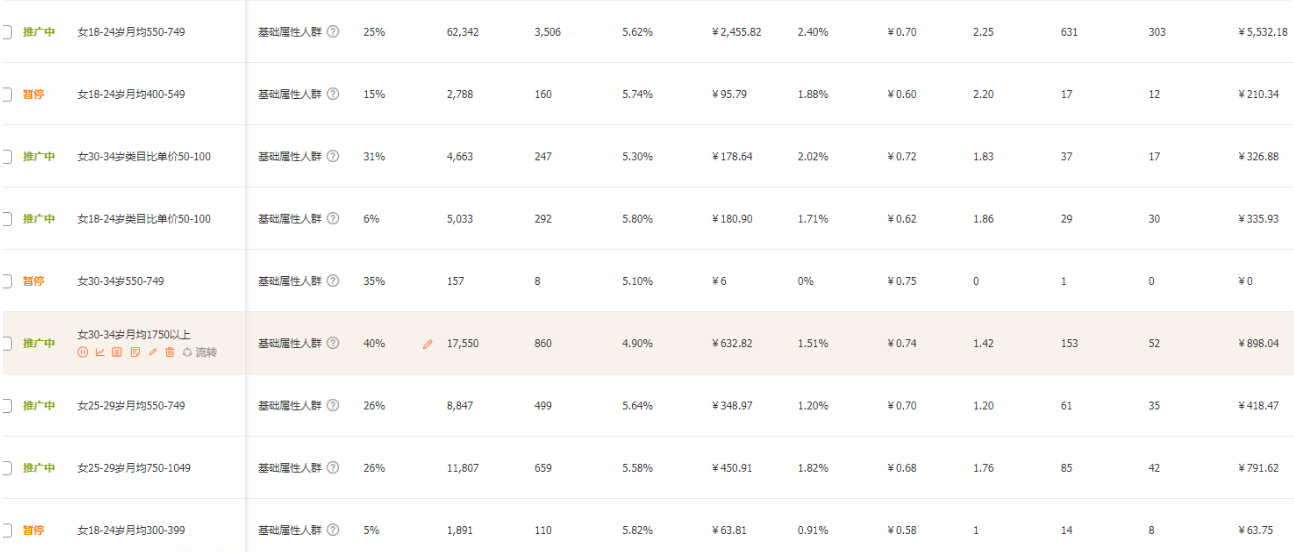Check the box for 女18-24岁月均550-749
The width and height of the screenshot is (1294, 552).
[5, 32]
